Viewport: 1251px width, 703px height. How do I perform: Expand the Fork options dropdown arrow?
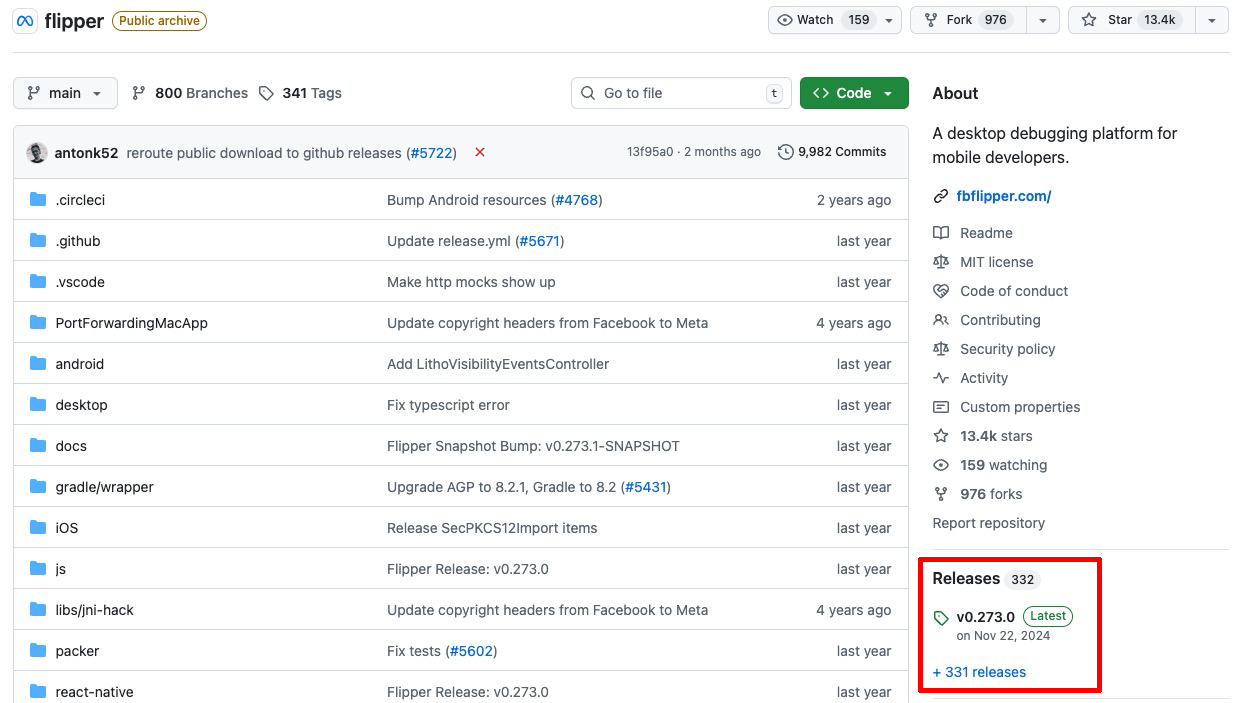tap(1043, 20)
